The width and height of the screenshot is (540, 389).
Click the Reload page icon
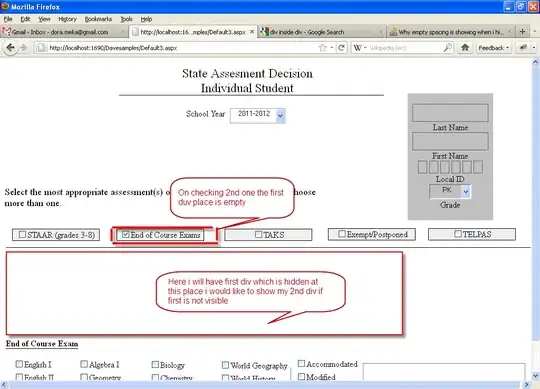(x=341, y=48)
